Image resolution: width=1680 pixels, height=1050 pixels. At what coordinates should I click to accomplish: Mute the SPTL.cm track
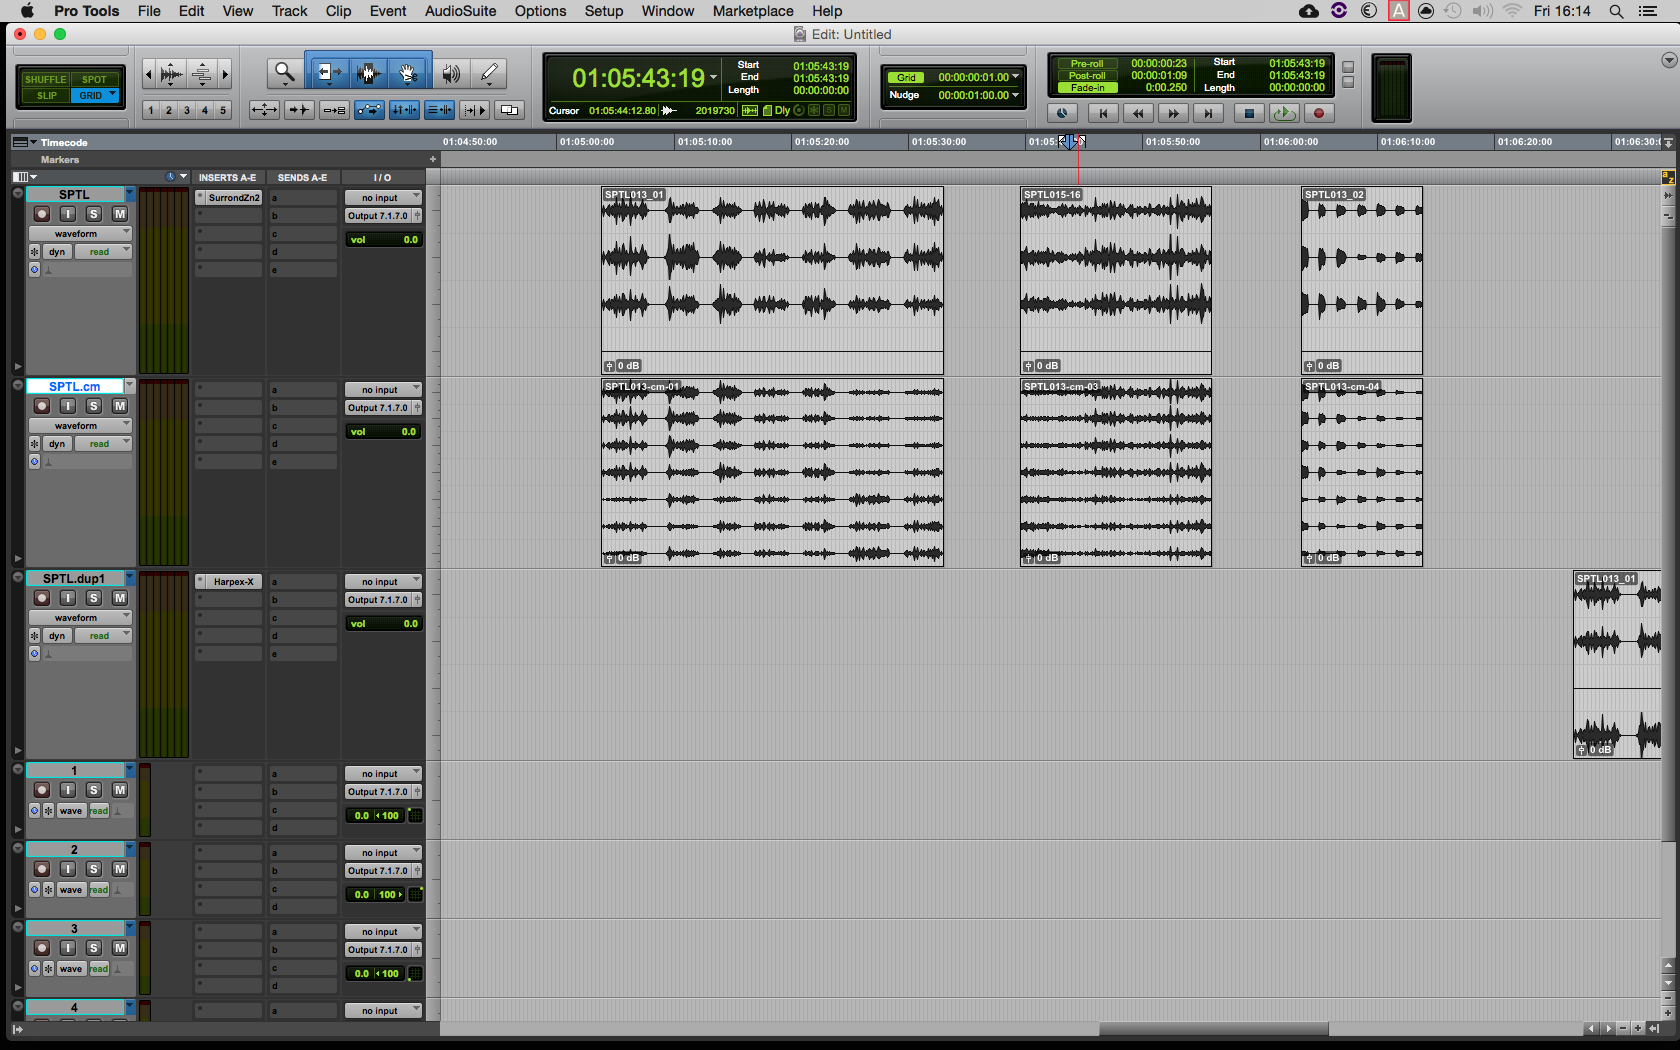(x=120, y=406)
